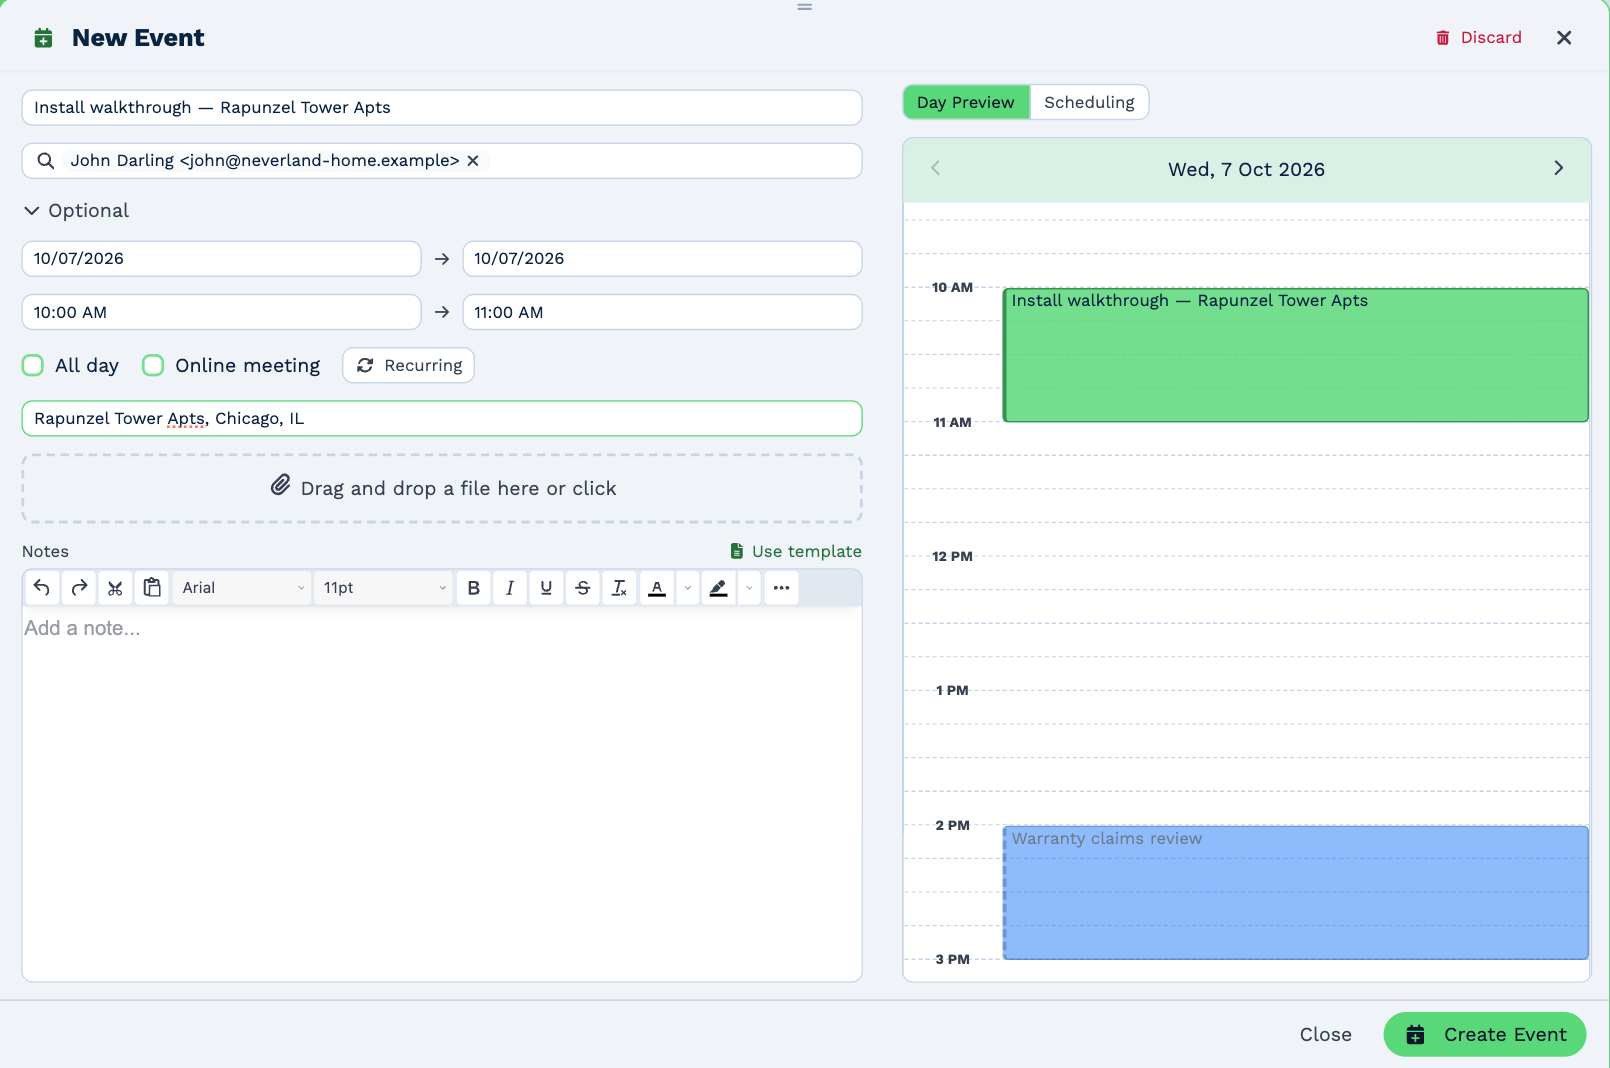
Task: Click the 11:00 AM end time field
Action: click(x=662, y=312)
